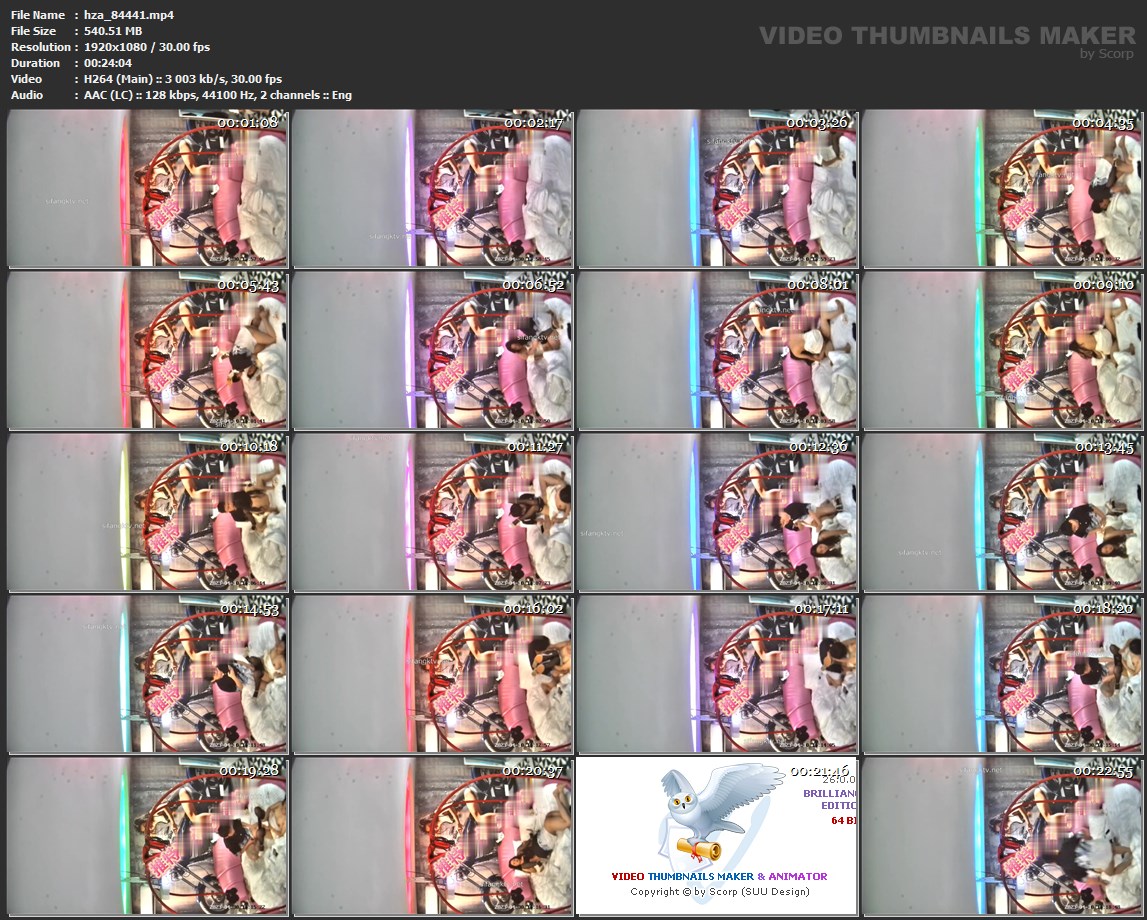The width and height of the screenshot is (1147, 920).
Task: Click the file name hza_84441.mp4
Action: click(129, 15)
